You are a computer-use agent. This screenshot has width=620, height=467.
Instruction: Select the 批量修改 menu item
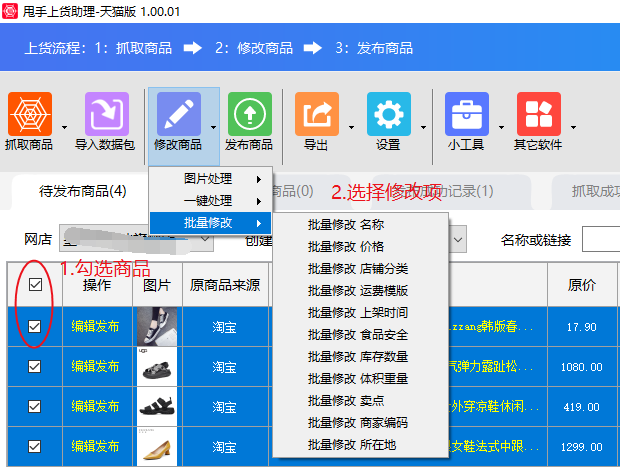point(210,223)
